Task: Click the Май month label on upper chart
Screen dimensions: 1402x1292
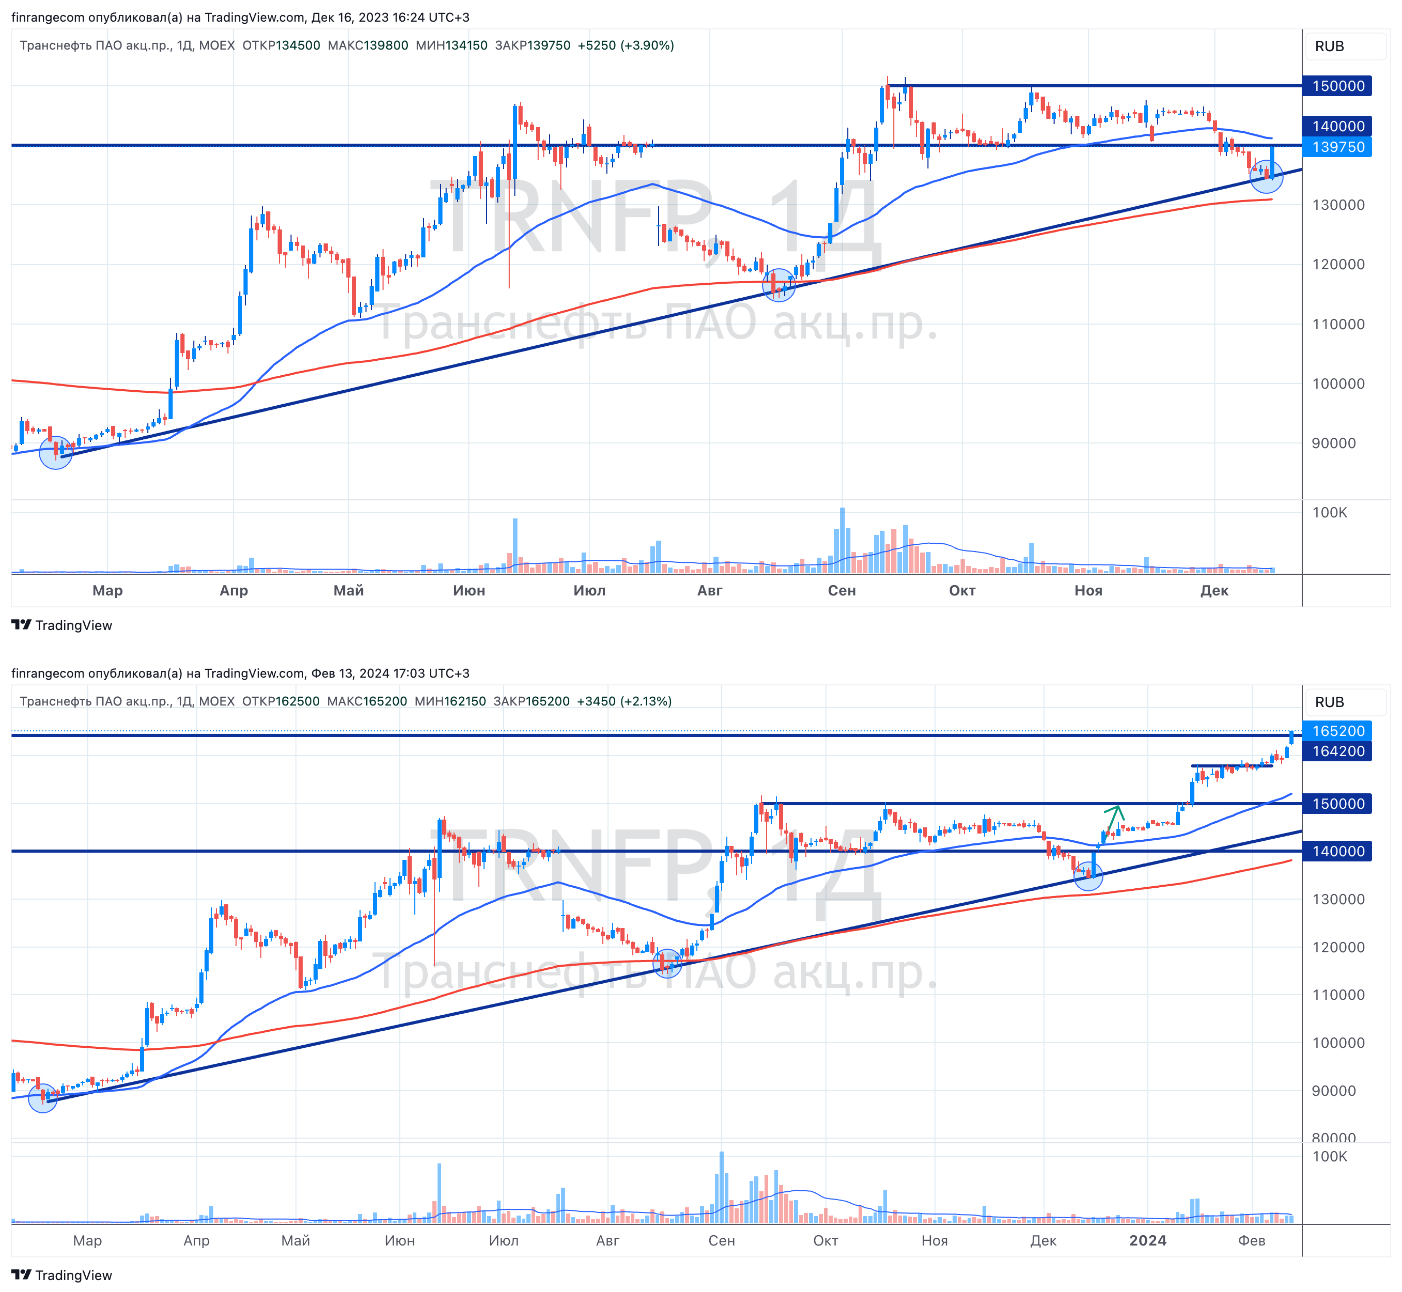Action: pos(348,590)
